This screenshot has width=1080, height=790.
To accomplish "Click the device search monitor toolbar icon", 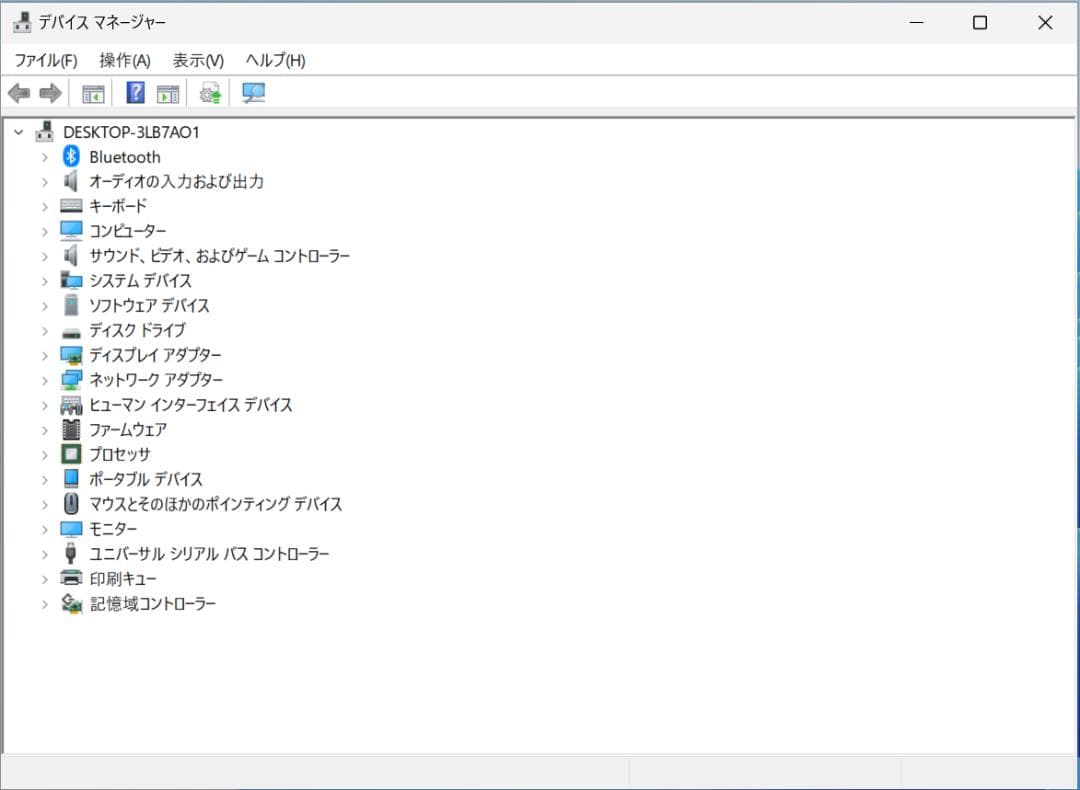I will point(253,92).
